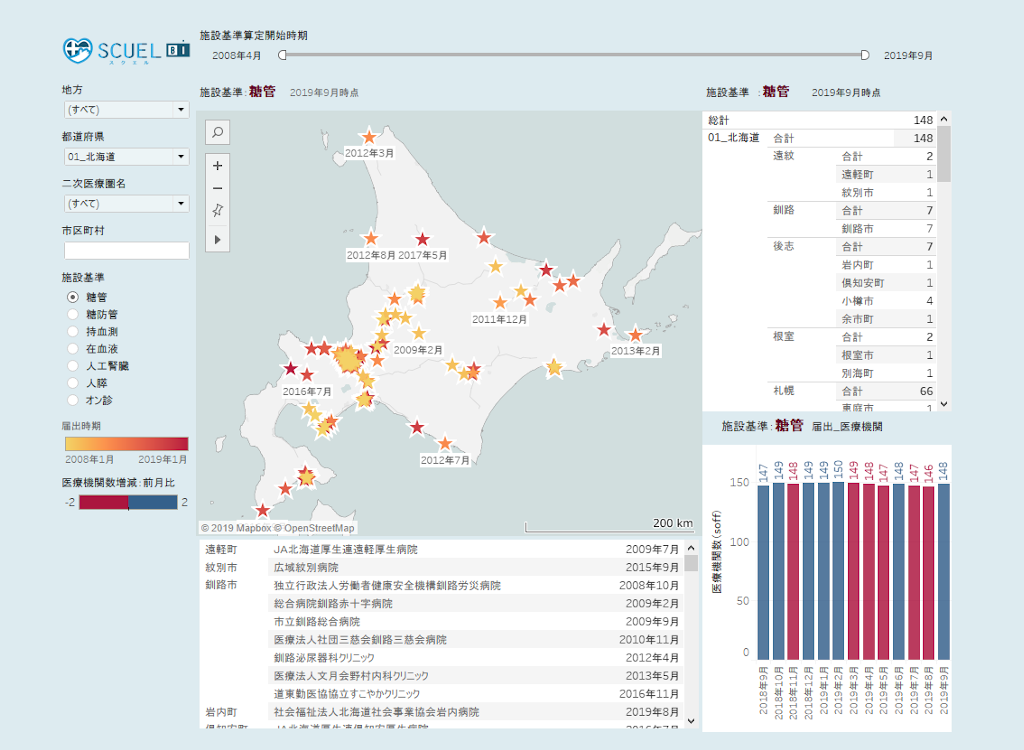Click the 小樽市 row in the summary table
1024x750 pixels.
(859, 300)
